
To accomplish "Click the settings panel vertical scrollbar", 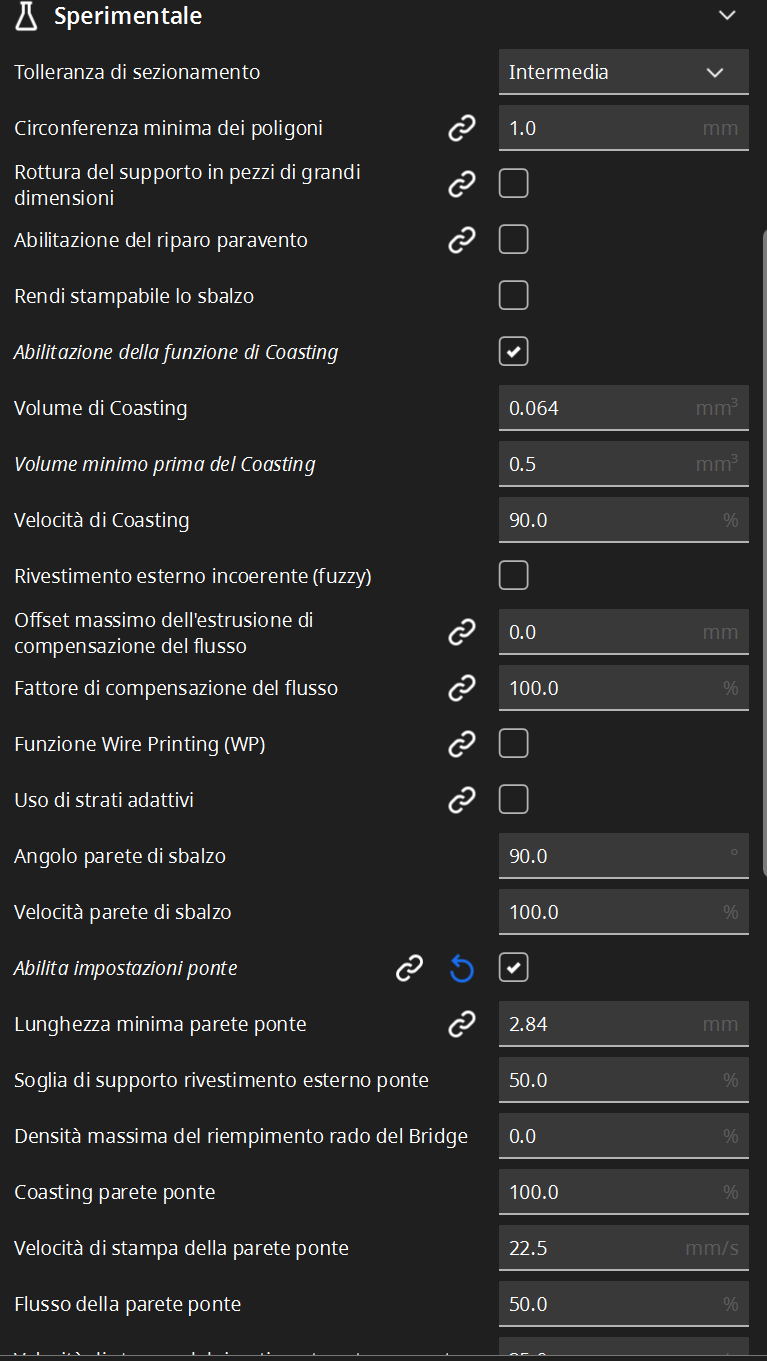I will coord(763,550).
